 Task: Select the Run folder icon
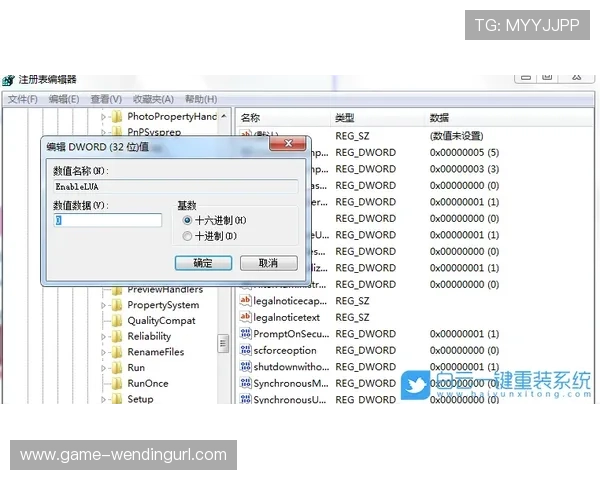(117, 368)
